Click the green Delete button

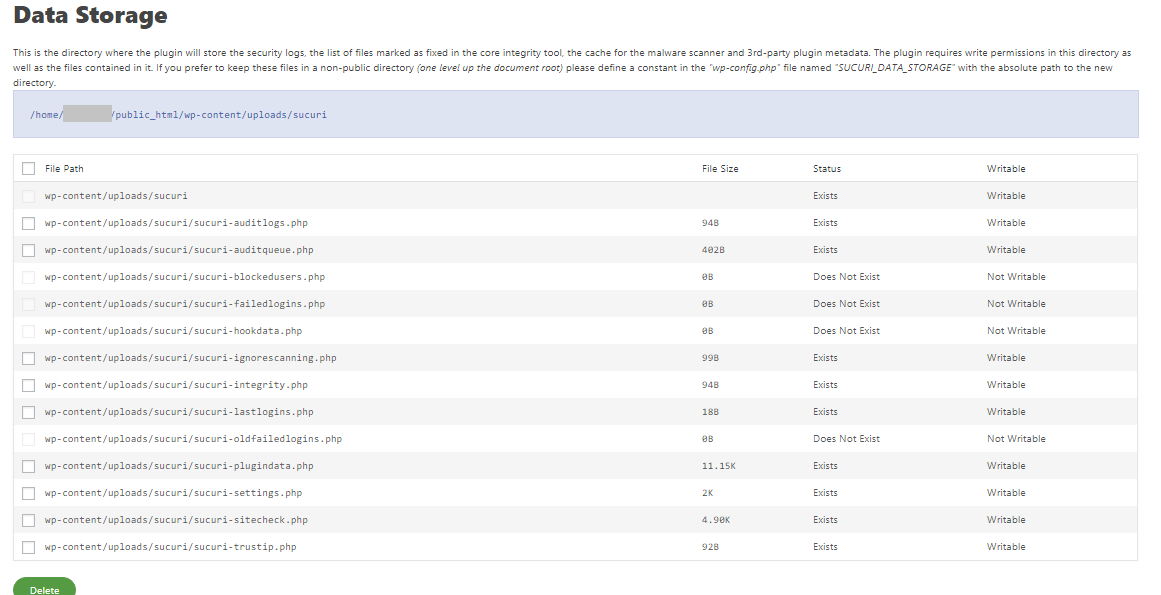click(x=44, y=588)
